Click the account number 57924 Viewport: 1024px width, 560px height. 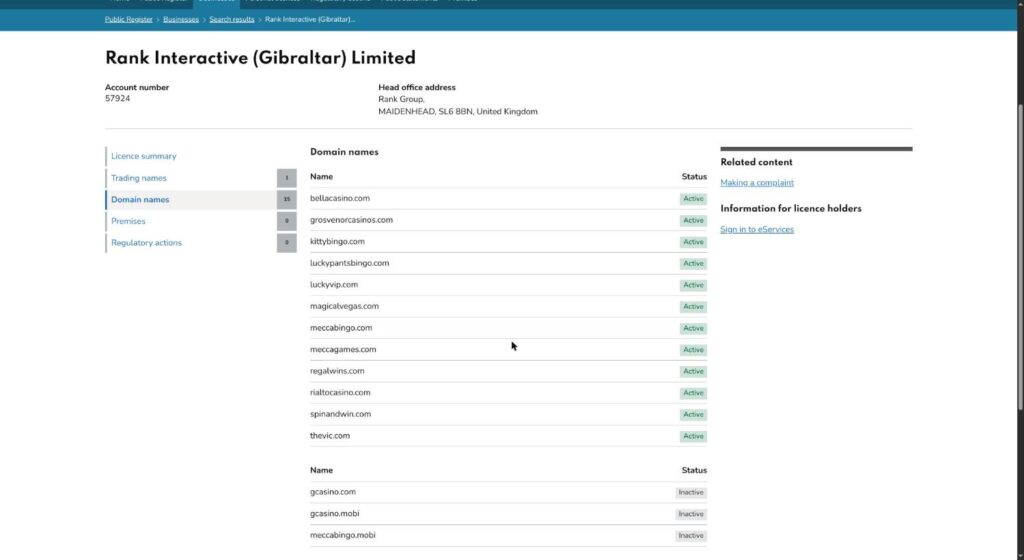coord(118,99)
